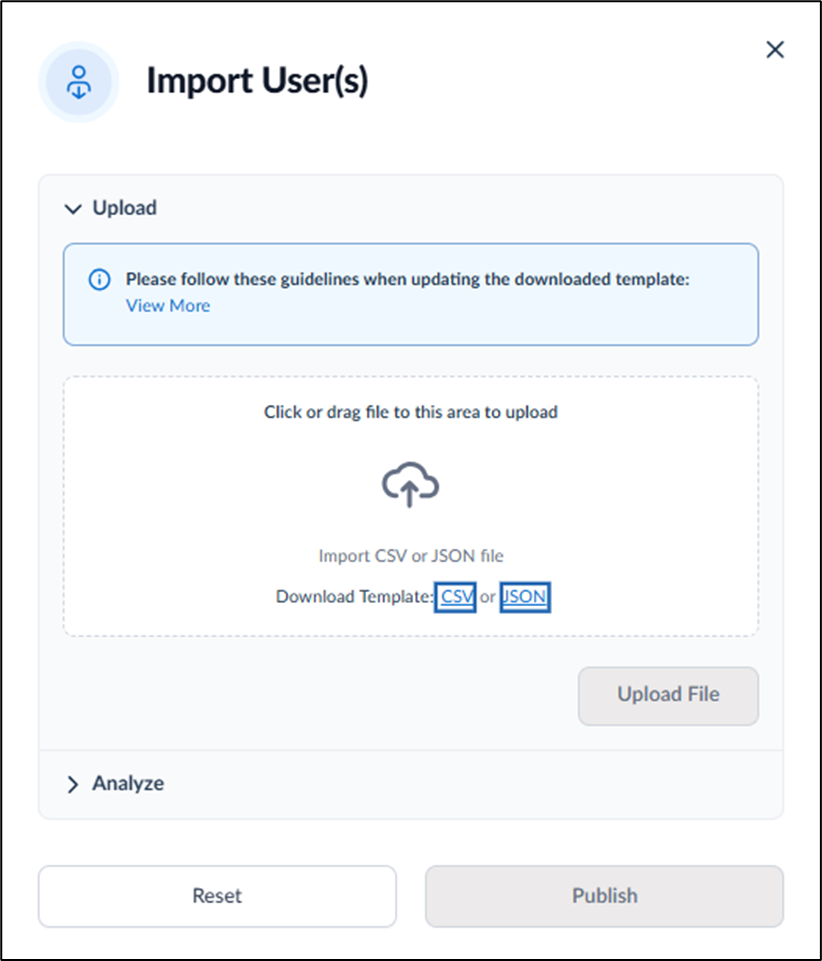Click the info icon in guidelines banner
This screenshot has width=822, height=961.
coord(99,279)
